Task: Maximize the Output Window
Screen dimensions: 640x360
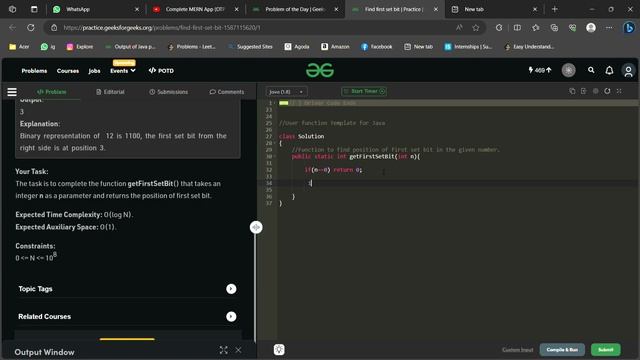Action: pos(223,350)
